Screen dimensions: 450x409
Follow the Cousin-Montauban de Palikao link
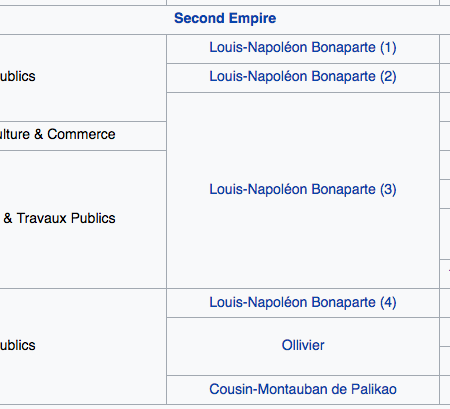[303, 389]
